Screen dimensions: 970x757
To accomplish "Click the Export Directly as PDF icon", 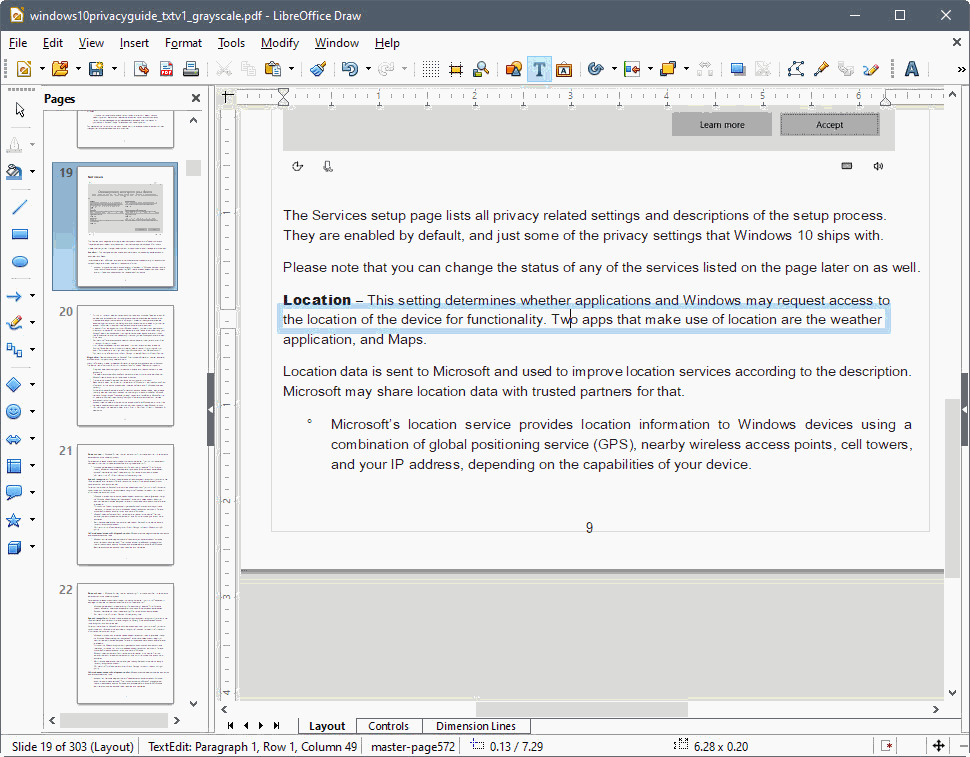I will 168,69.
